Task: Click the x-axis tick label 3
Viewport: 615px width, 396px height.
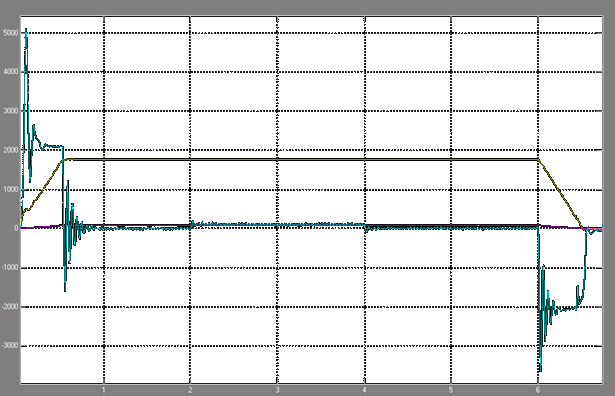Action: (x=277, y=390)
